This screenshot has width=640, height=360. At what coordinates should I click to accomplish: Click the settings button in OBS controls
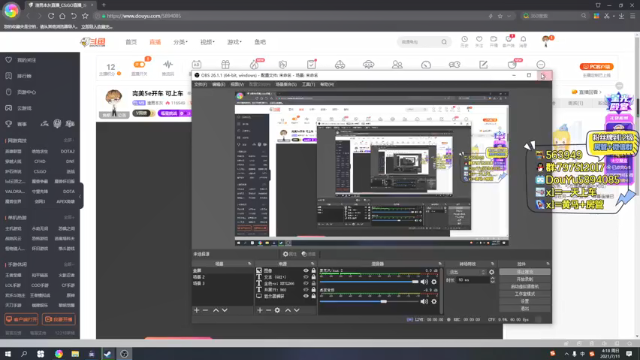pyautogui.click(x=524, y=301)
